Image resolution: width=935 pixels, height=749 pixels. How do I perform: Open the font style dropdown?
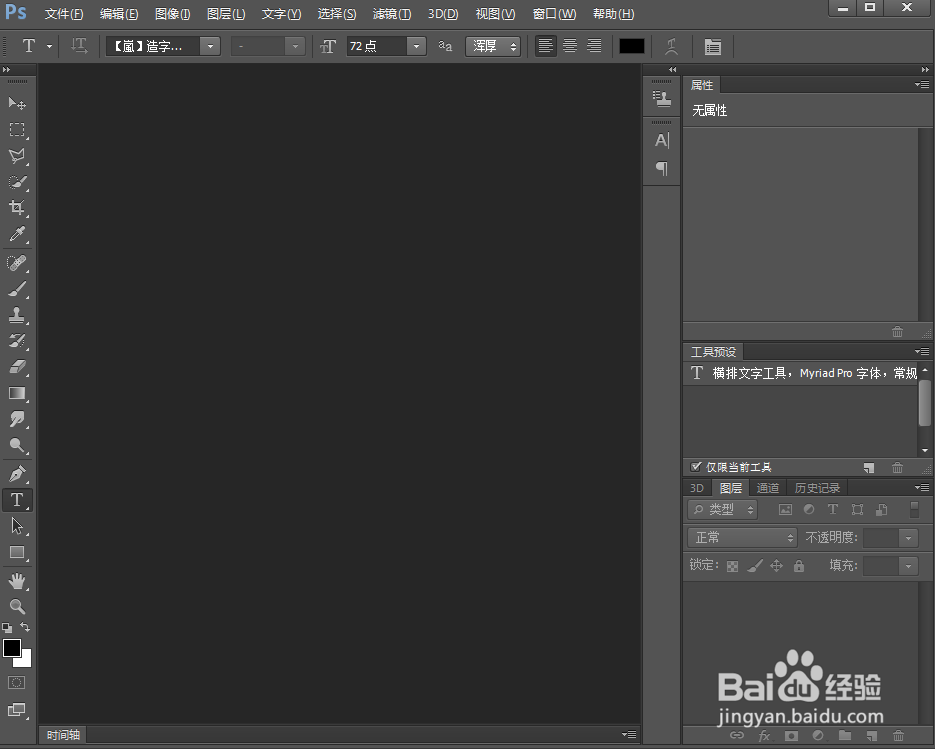(295, 46)
